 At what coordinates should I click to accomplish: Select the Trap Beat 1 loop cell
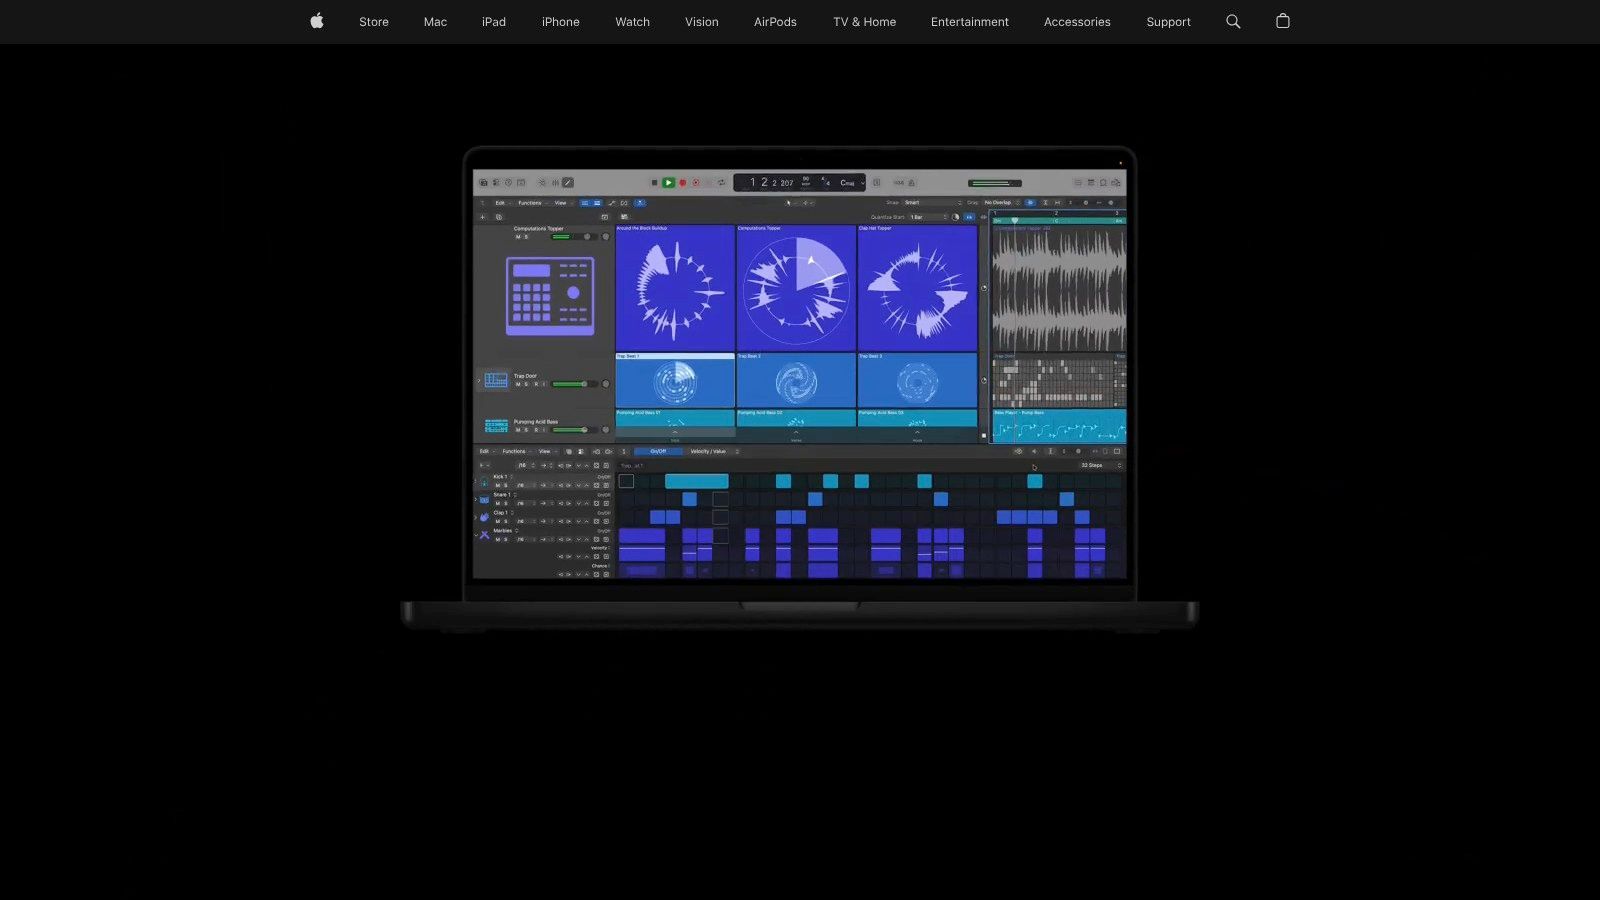[675, 381]
